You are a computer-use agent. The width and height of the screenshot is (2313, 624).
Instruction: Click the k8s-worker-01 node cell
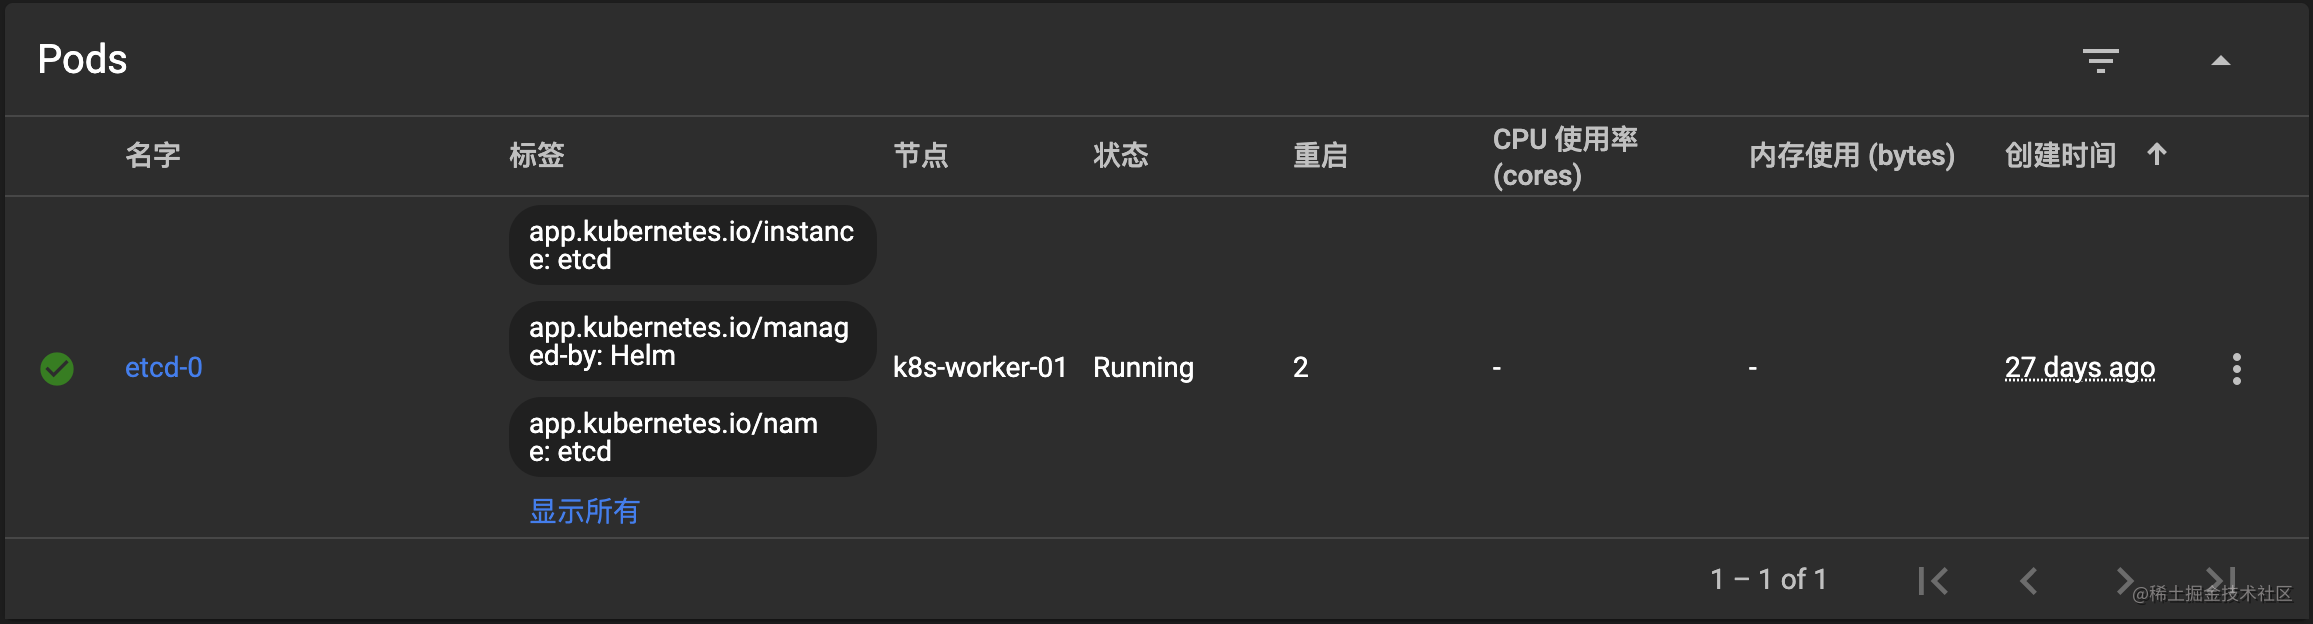pyautogui.click(x=980, y=368)
